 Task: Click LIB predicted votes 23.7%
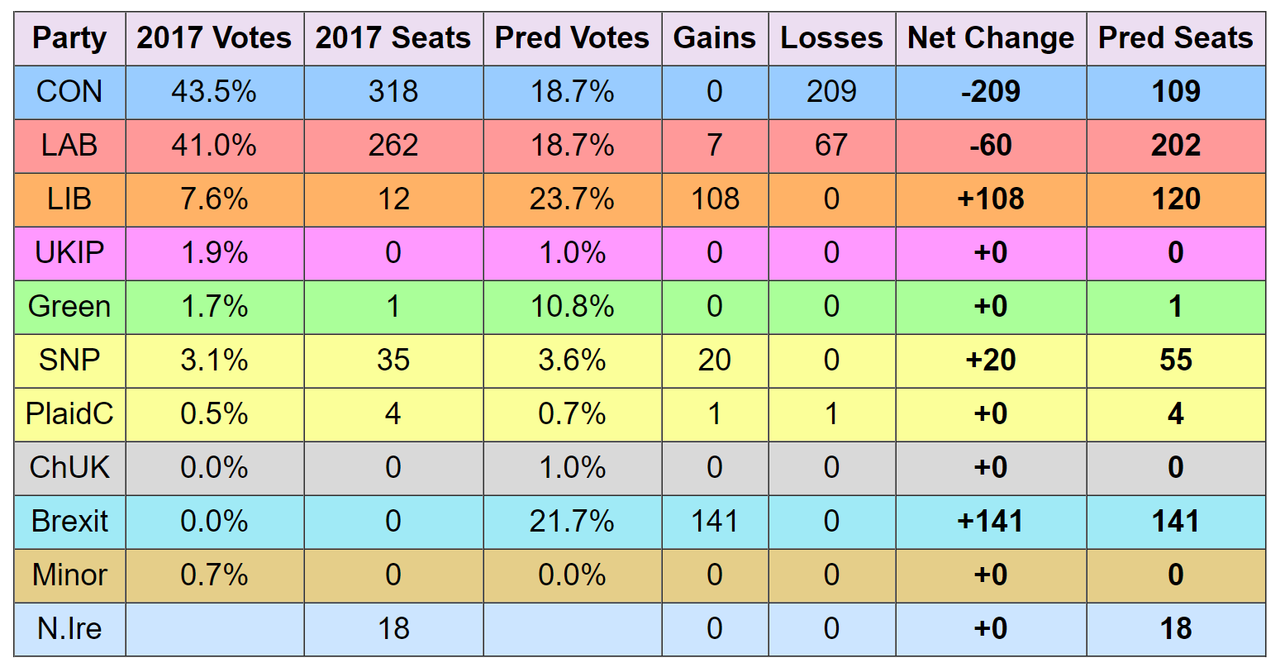pos(572,199)
